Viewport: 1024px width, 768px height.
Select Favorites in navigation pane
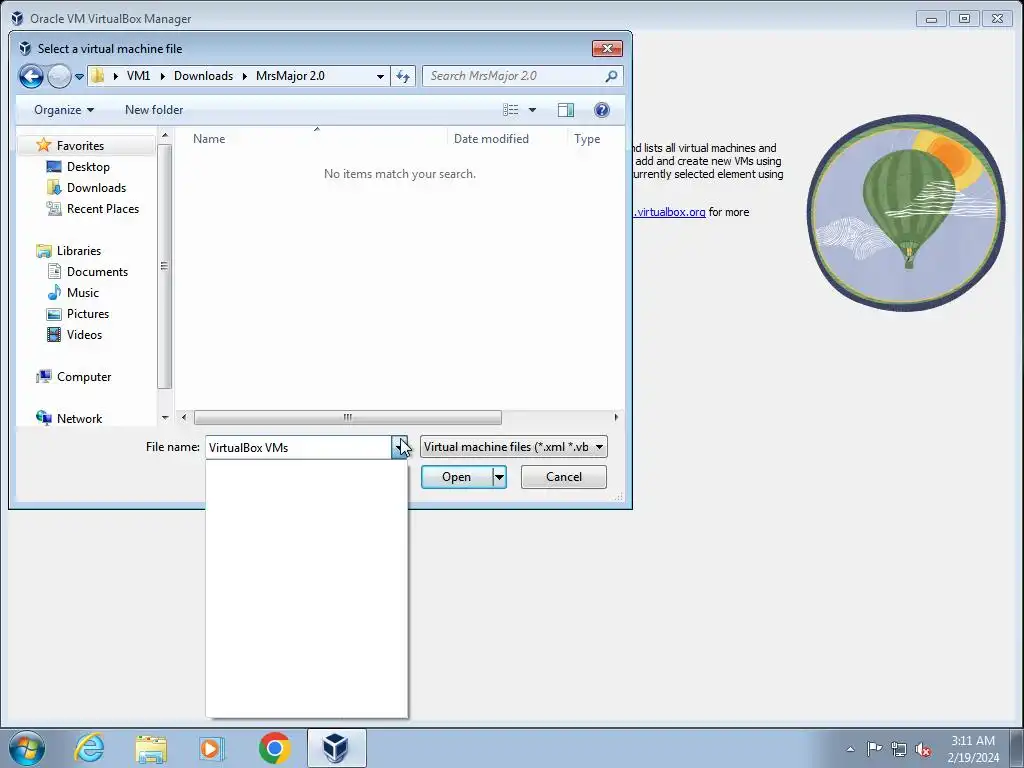tap(80, 146)
